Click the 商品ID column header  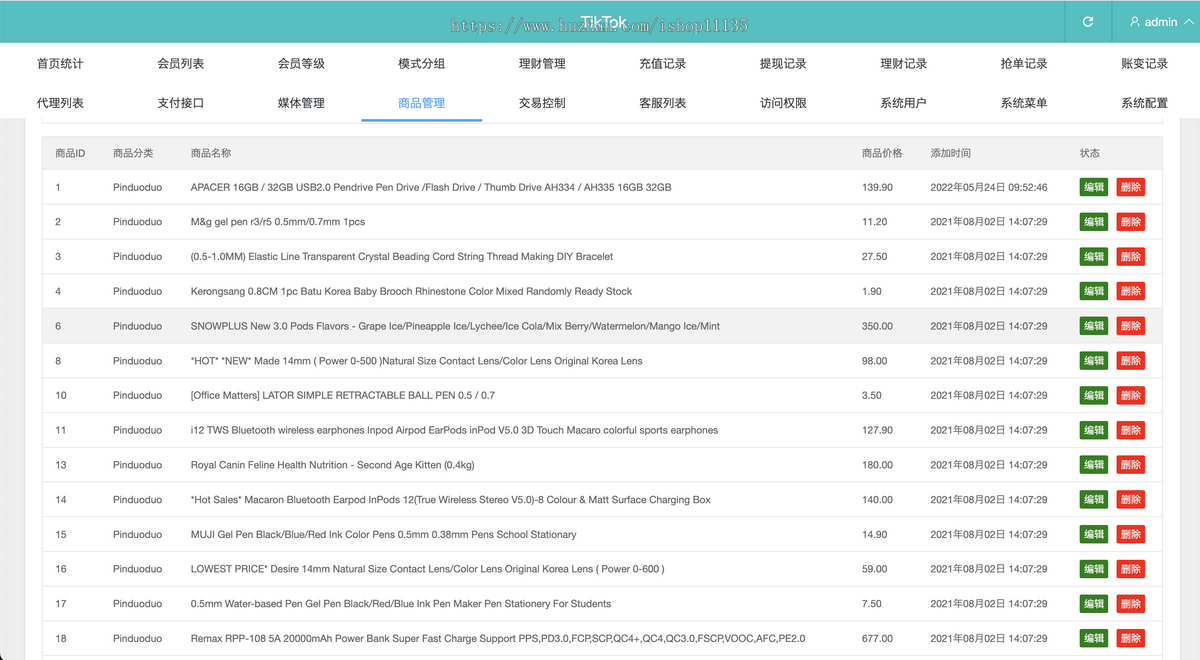[x=68, y=153]
